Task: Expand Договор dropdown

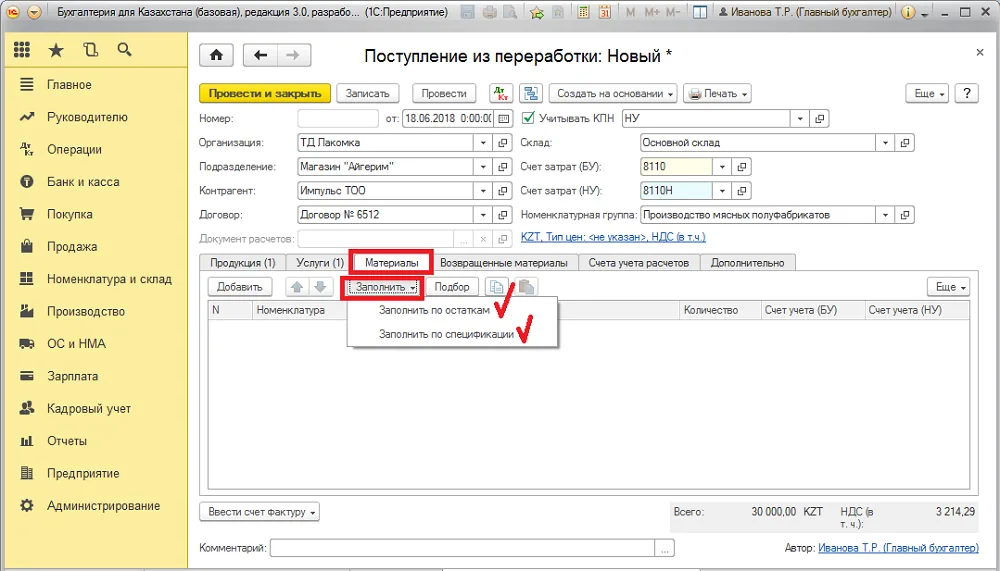Action: pyautogui.click(x=483, y=215)
